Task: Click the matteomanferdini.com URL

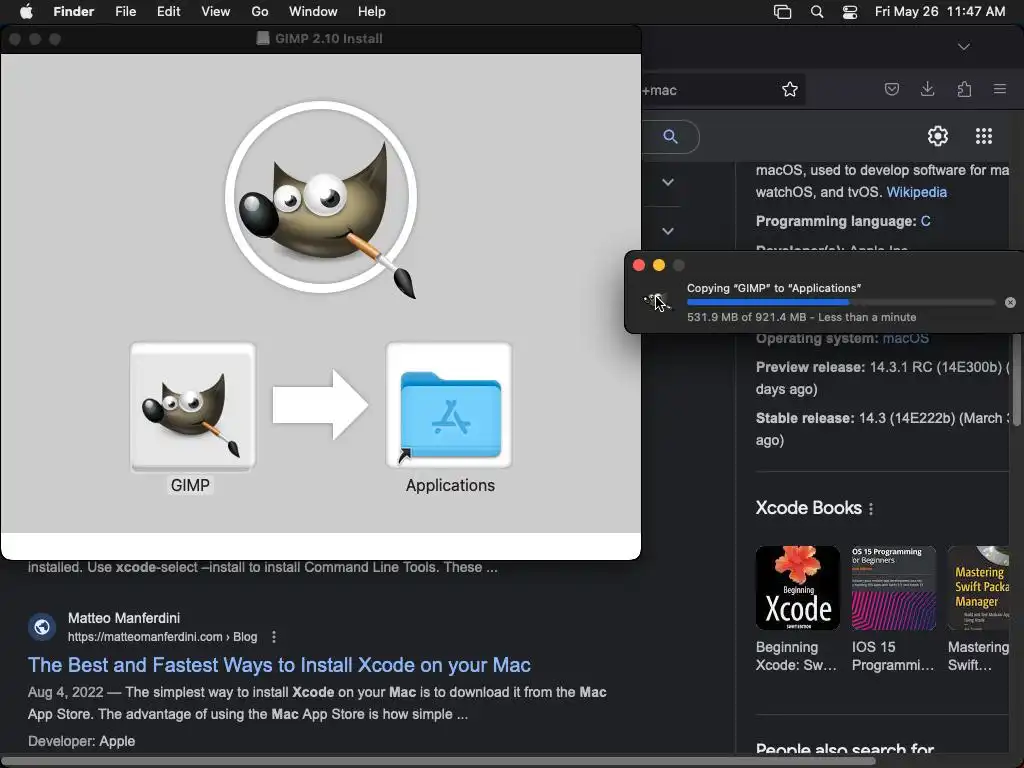Action: click(x=162, y=637)
